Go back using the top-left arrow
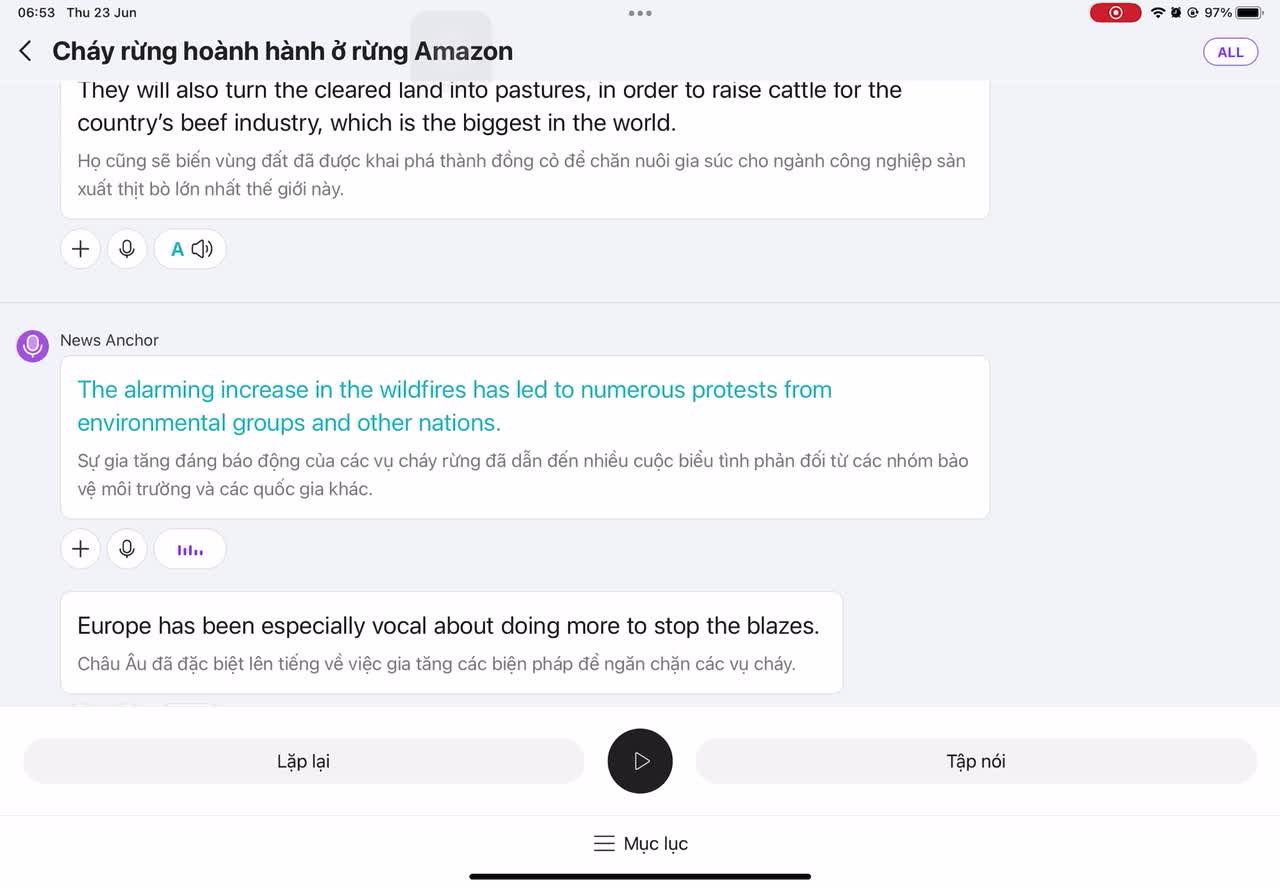The width and height of the screenshot is (1280, 888). [26, 51]
